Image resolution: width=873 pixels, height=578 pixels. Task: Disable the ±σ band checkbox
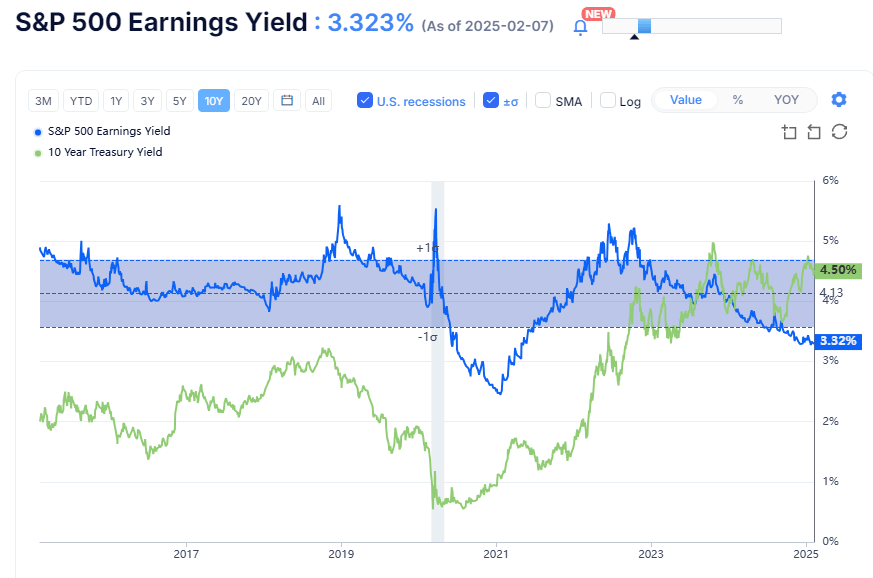click(x=490, y=100)
